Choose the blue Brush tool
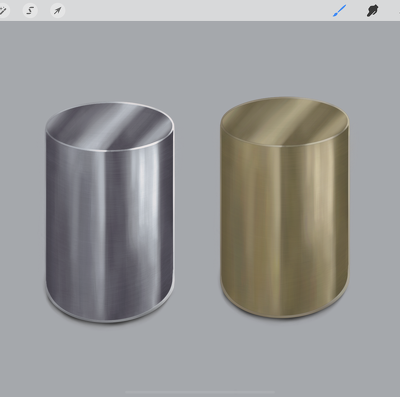400x397 pixels. (x=339, y=11)
